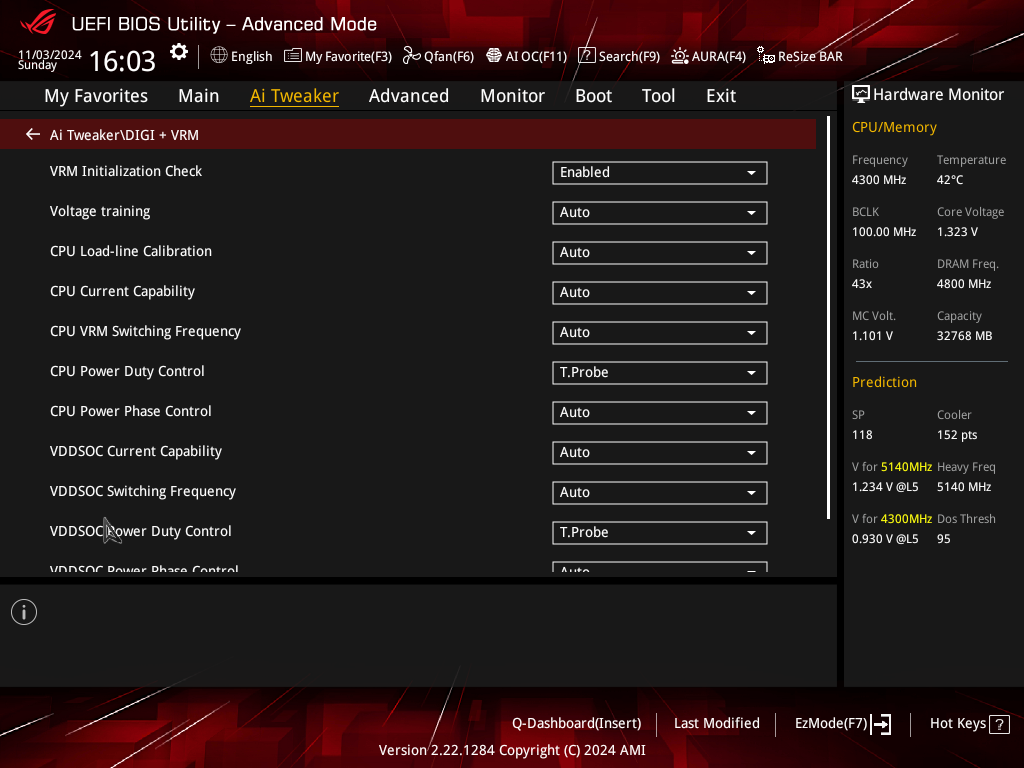This screenshot has height=768, width=1024.
Task: Click the 16:03 clock display
Action: coord(122,61)
